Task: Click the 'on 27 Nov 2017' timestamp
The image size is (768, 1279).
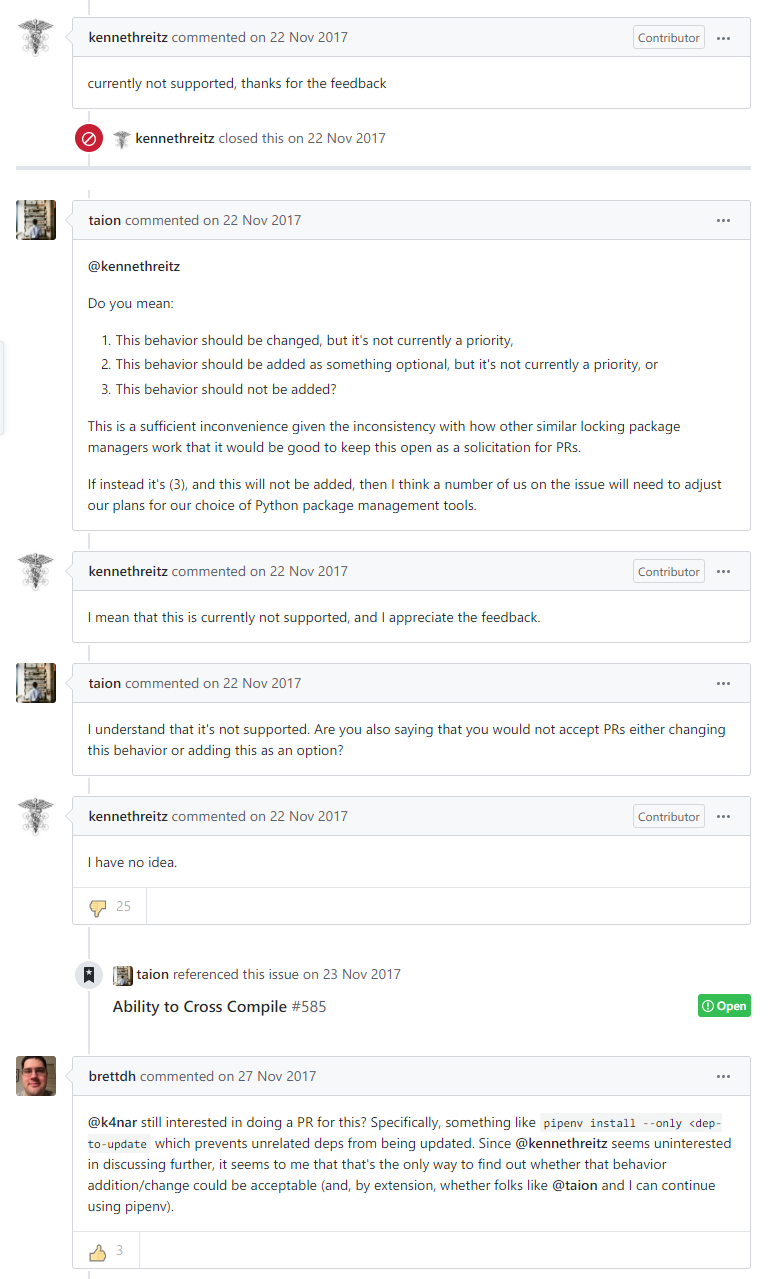Action: click(x=265, y=1076)
